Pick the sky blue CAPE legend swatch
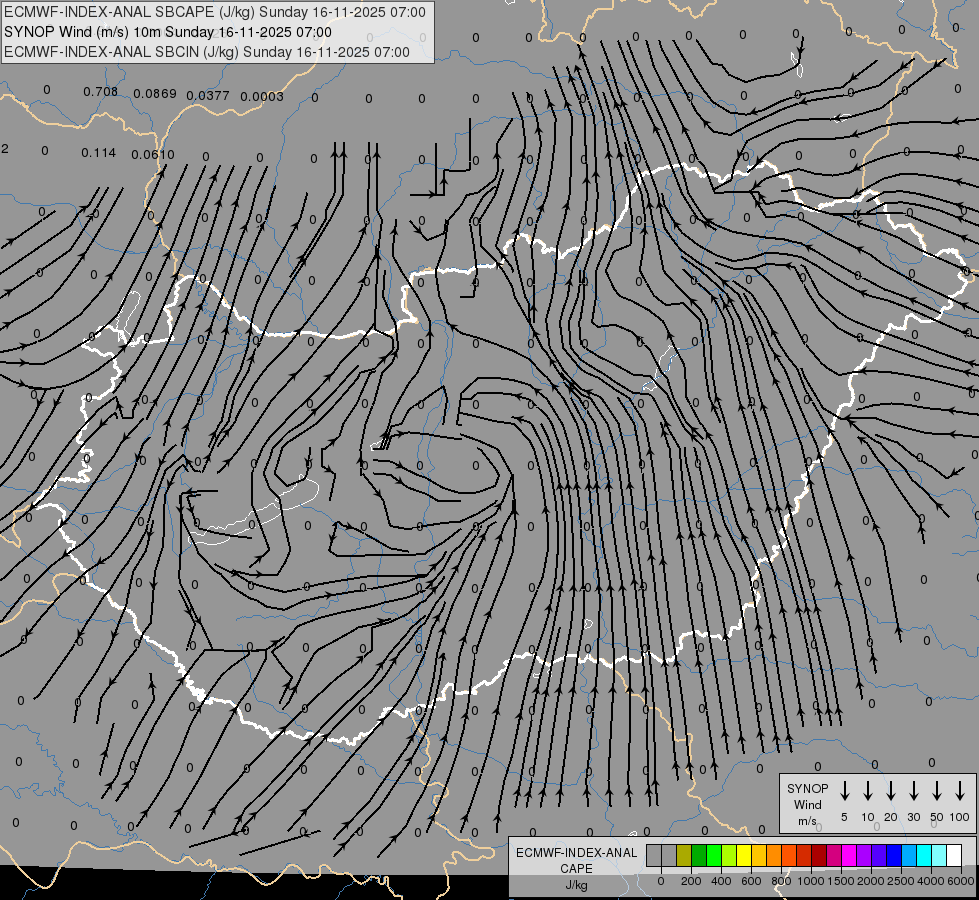This screenshot has height=900, width=979. pos(909,855)
